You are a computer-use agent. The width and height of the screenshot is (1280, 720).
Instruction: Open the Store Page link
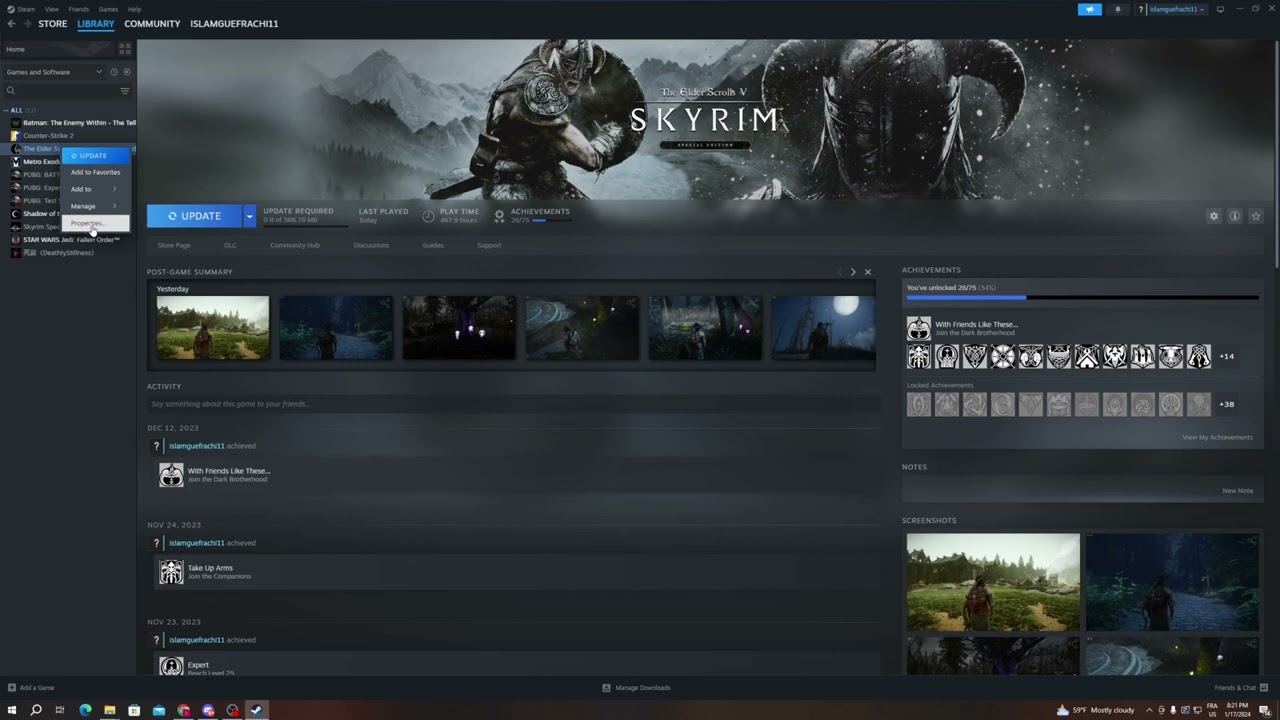point(174,245)
